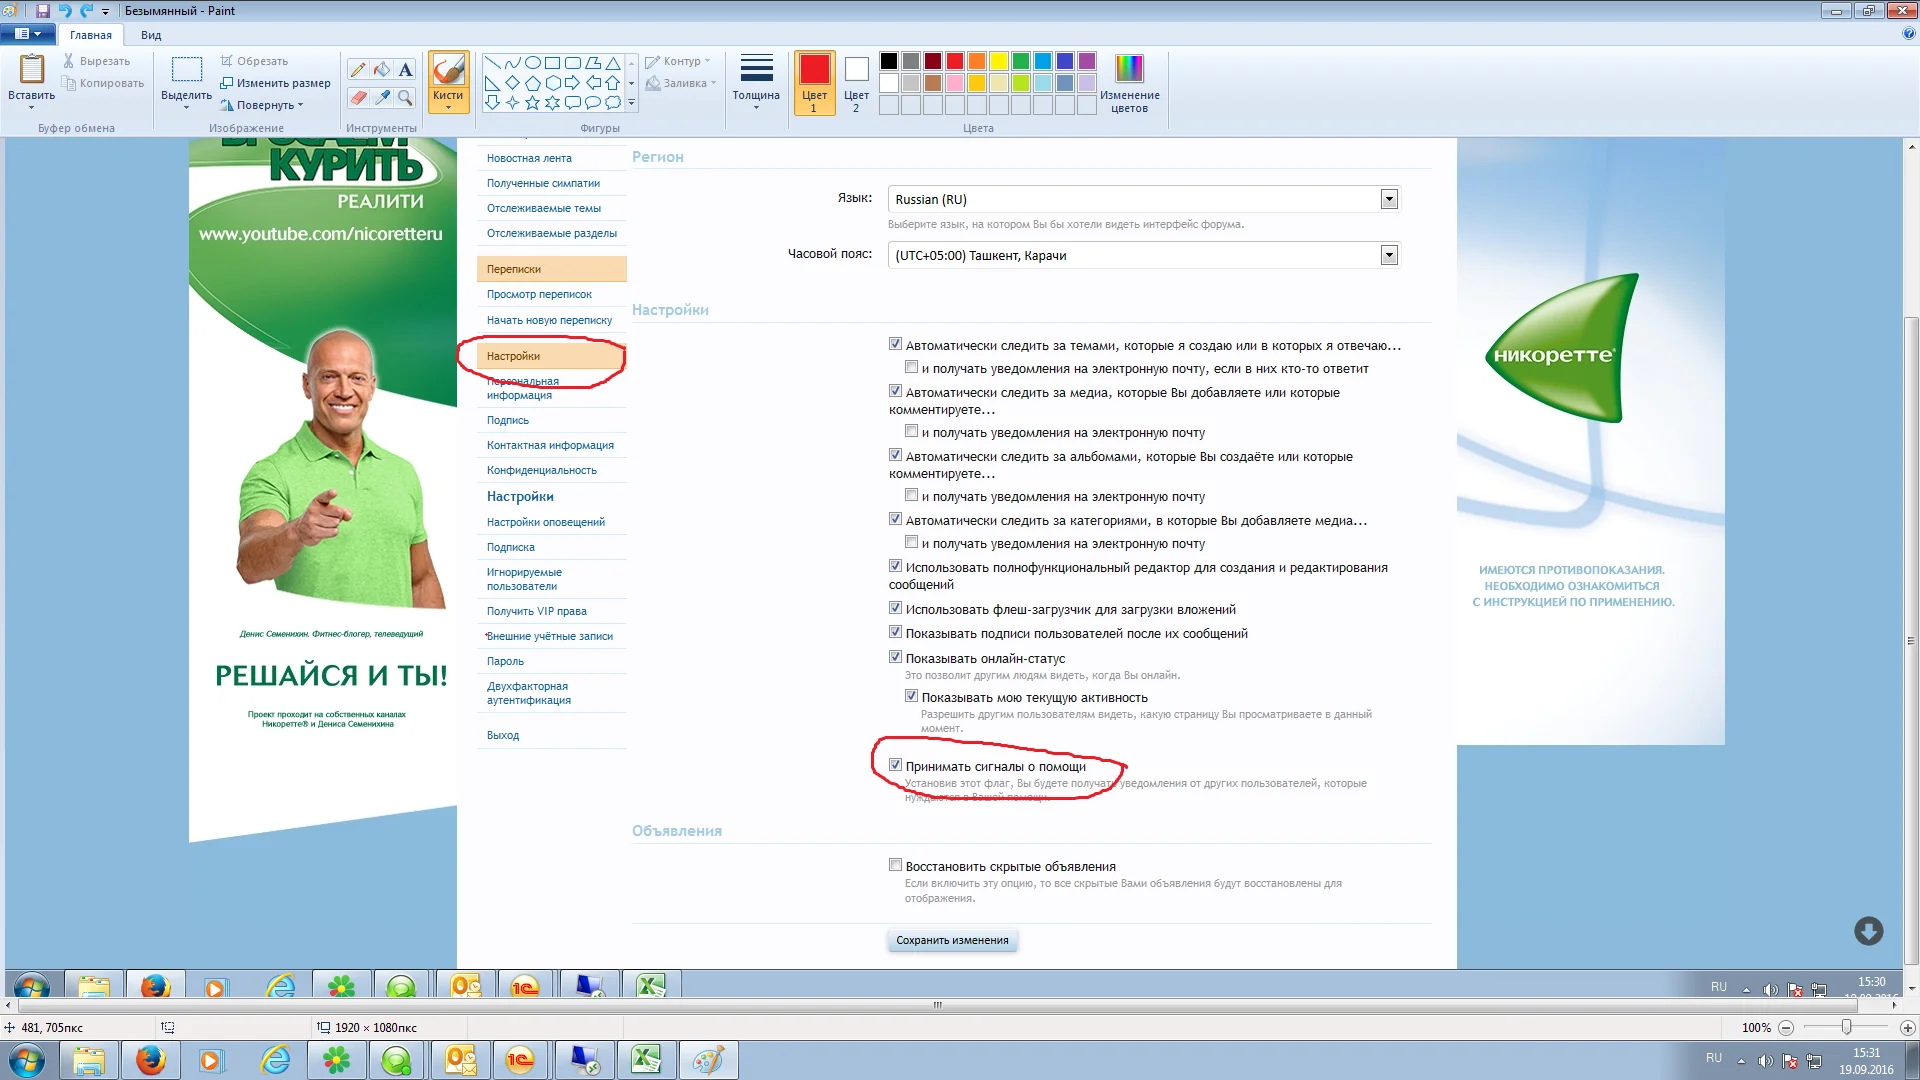Screen dimensions: 1920x1080
Task: Open the Толщина line size dropdown
Action: coord(756,82)
